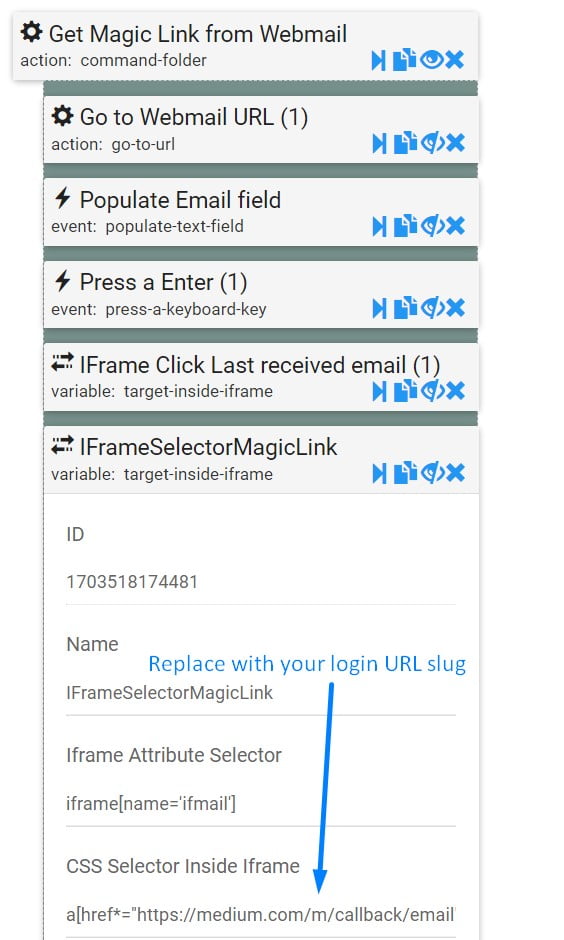Copy the IFrame Click Last received email variable
Viewport: 564px width, 940px height.
click(405, 390)
